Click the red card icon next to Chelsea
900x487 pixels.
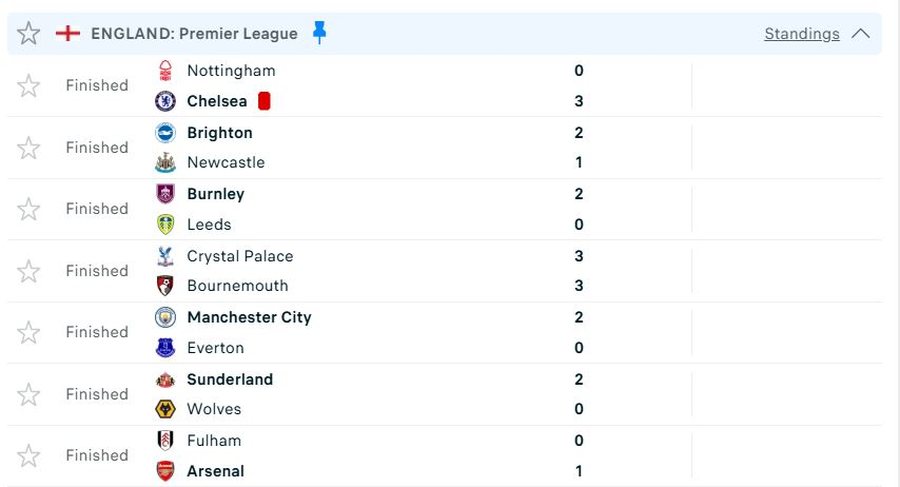click(264, 101)
